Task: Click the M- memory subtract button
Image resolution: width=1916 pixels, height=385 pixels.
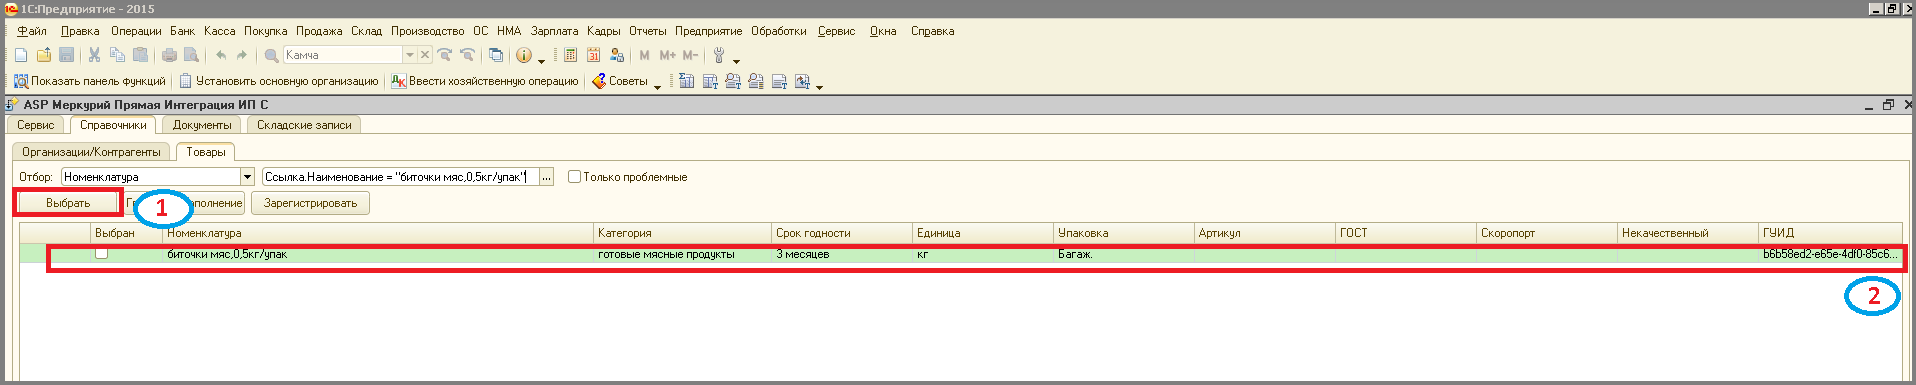Action: coord(690,55)
